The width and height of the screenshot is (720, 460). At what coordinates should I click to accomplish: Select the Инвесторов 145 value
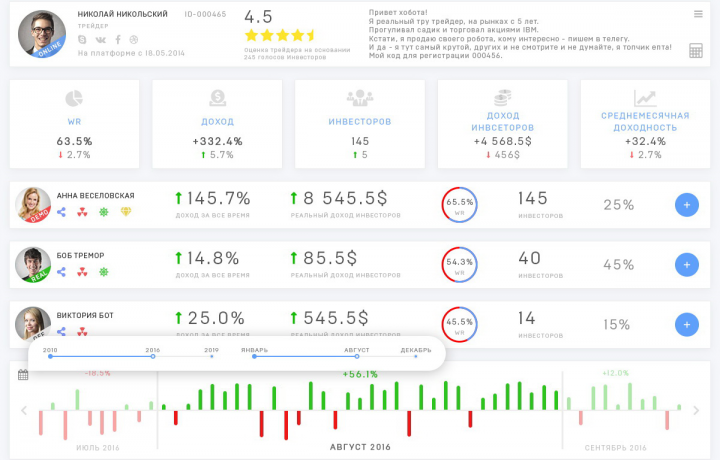coord(360,141)
